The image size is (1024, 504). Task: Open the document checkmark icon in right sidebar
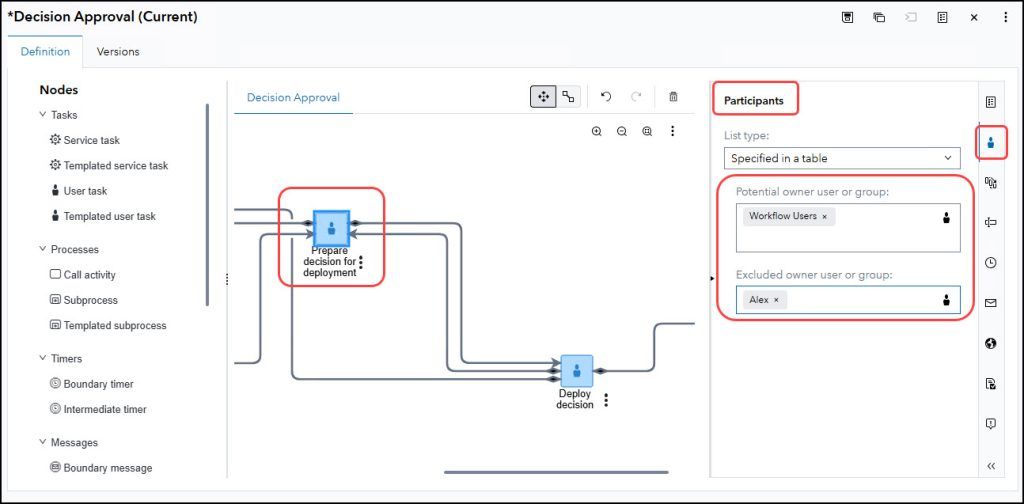coord(991,384)
